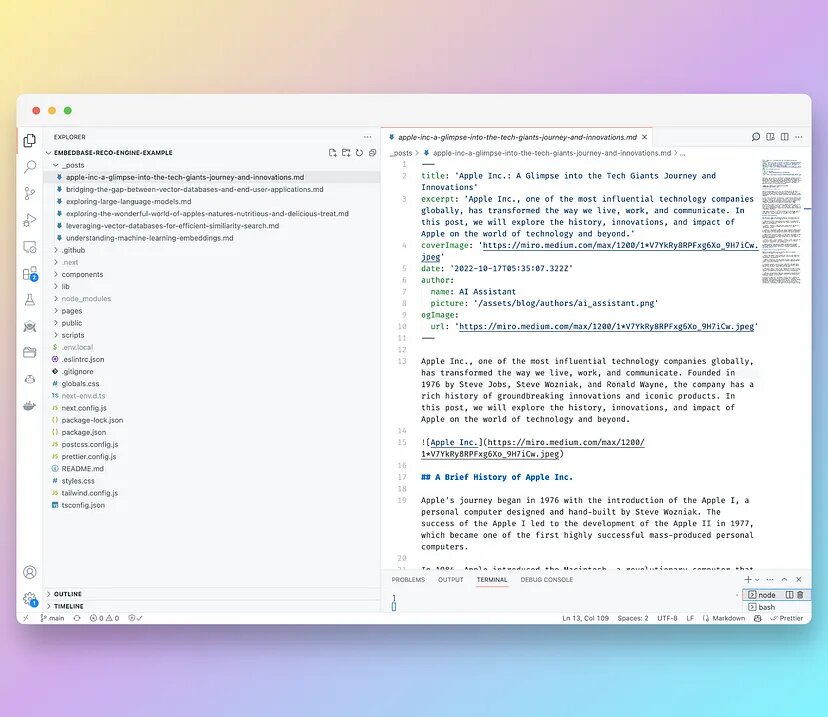This screenshot has height=717, width=828.
Task: Maximize the terminal panel size
Action: click(x=785, y=579)
